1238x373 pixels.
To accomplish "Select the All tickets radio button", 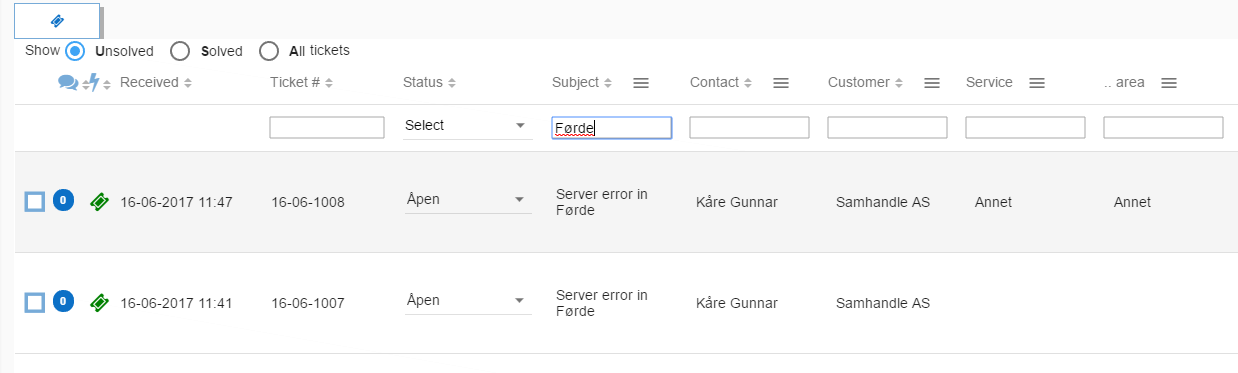I will (x=268, y=50).
